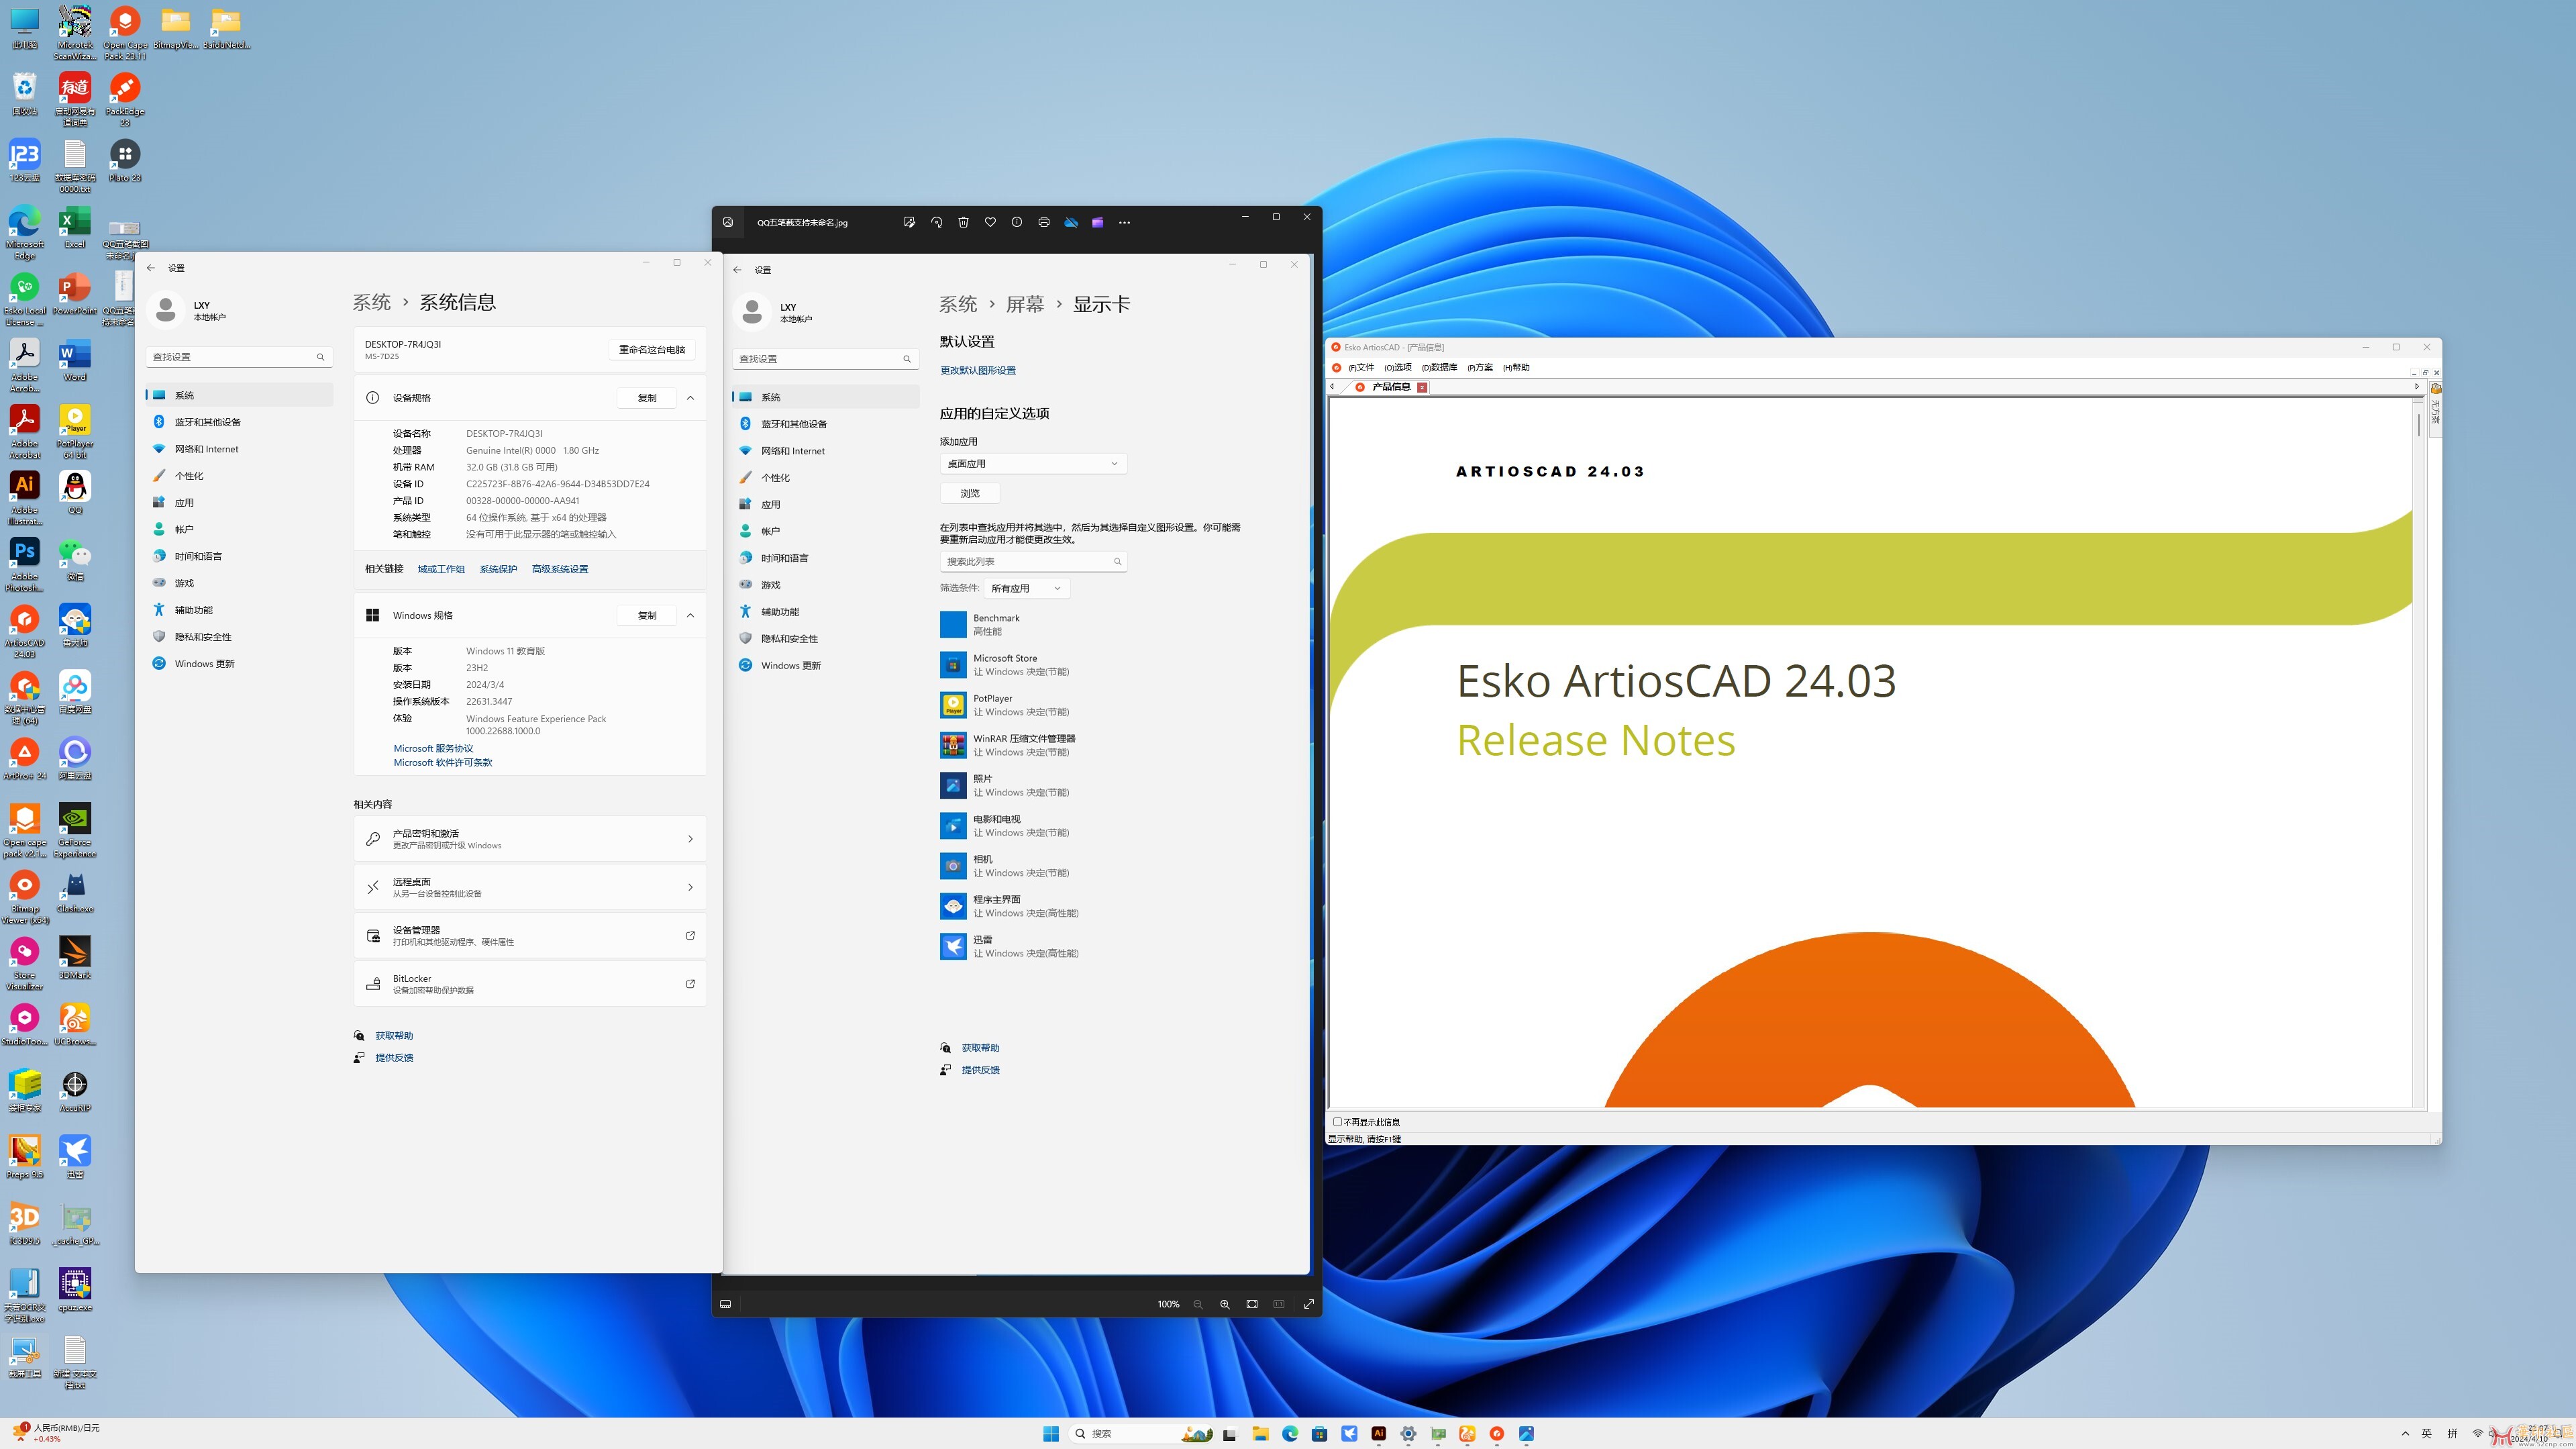Select the ArtiosCAD 24.03 desktop icon

[25, 631]
